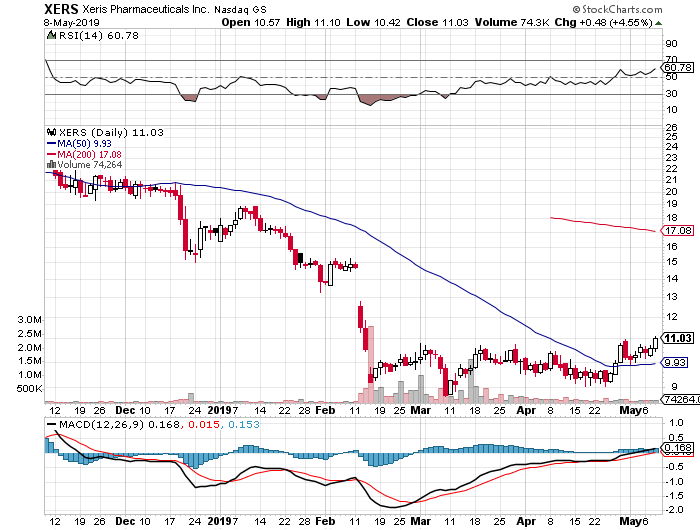Click the Dec label on the MACD axis
The width and height of the screenshot is (700, 530).
click(x=125, y=521)
